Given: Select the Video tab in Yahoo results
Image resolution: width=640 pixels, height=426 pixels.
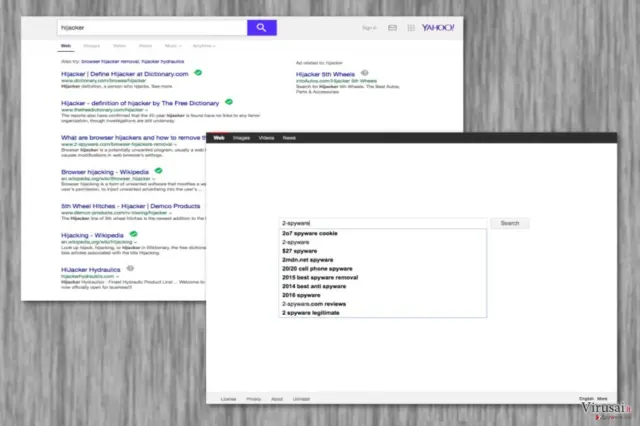Looking at the screenshot, I should pyautogui.click(x=119, y=46).
